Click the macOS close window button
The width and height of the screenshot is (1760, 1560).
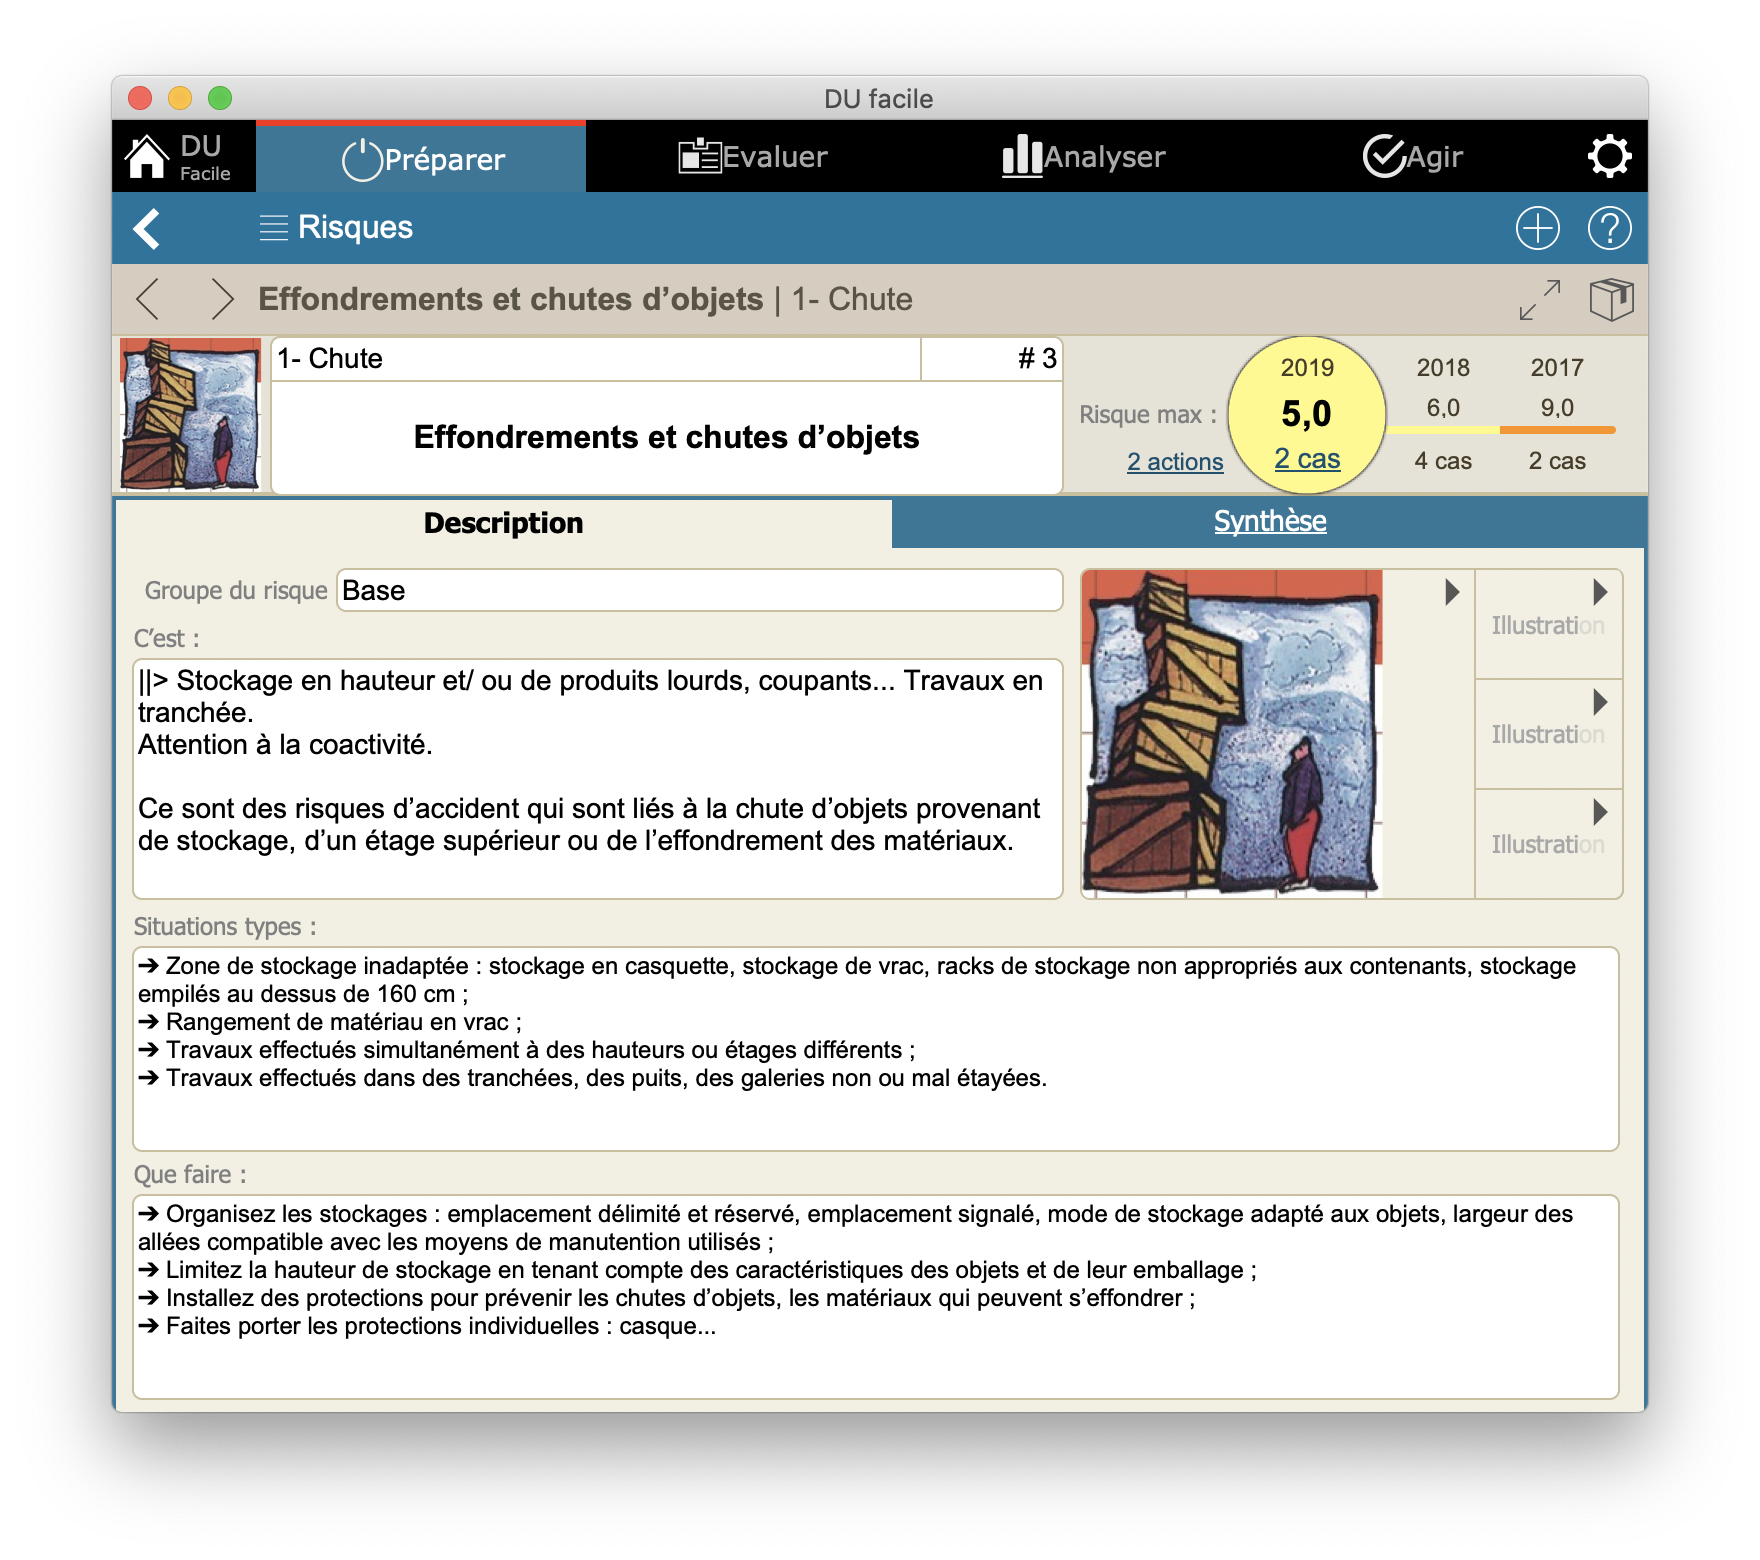tap(140, 98)
